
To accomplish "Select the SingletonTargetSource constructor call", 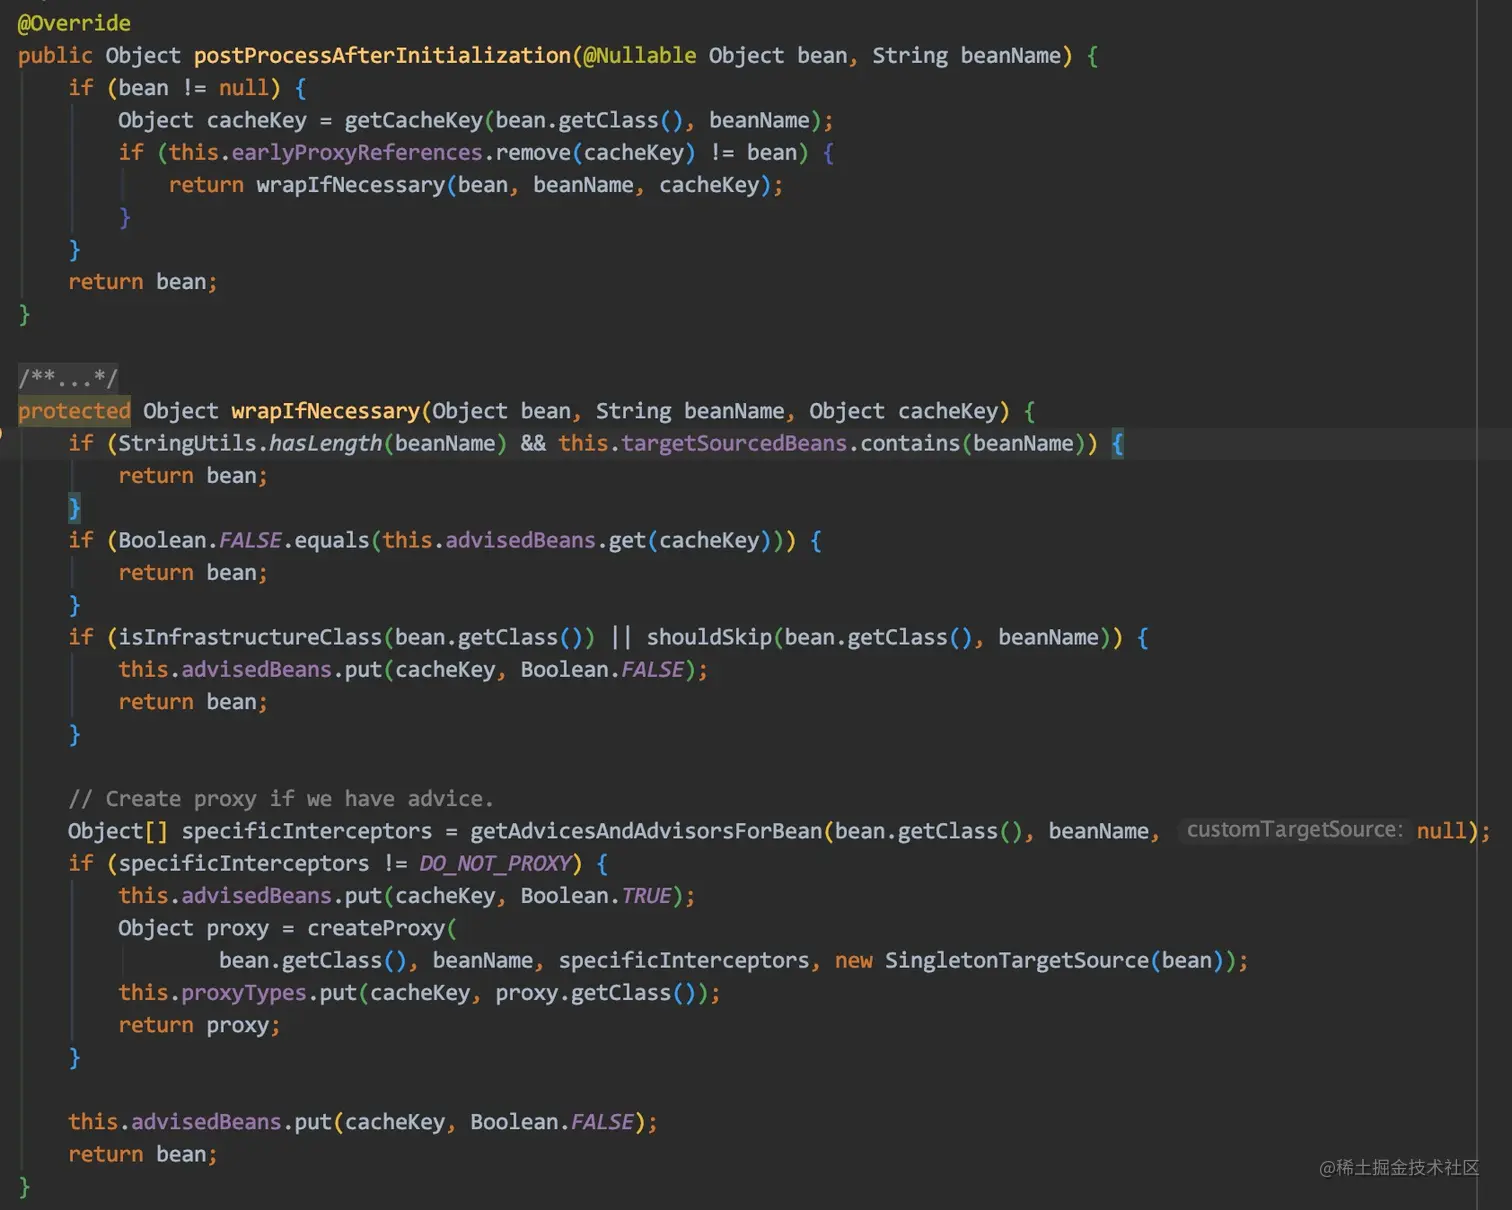I will click(x=1016, y=960).
